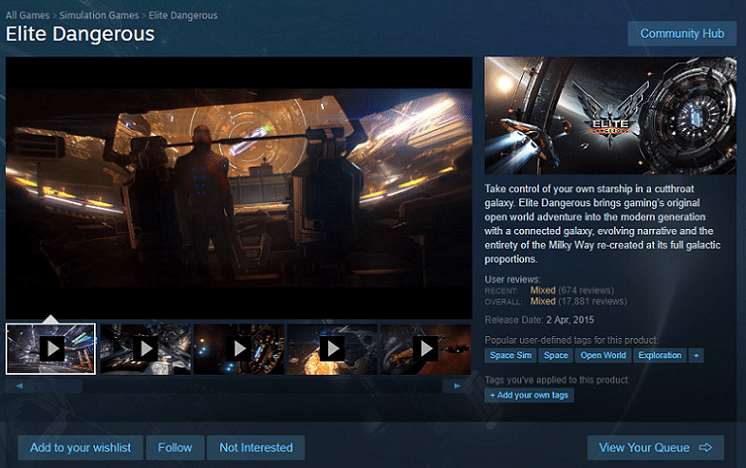Mark game as Not Interested
746x468 pixels.
[x=256, y=448]
